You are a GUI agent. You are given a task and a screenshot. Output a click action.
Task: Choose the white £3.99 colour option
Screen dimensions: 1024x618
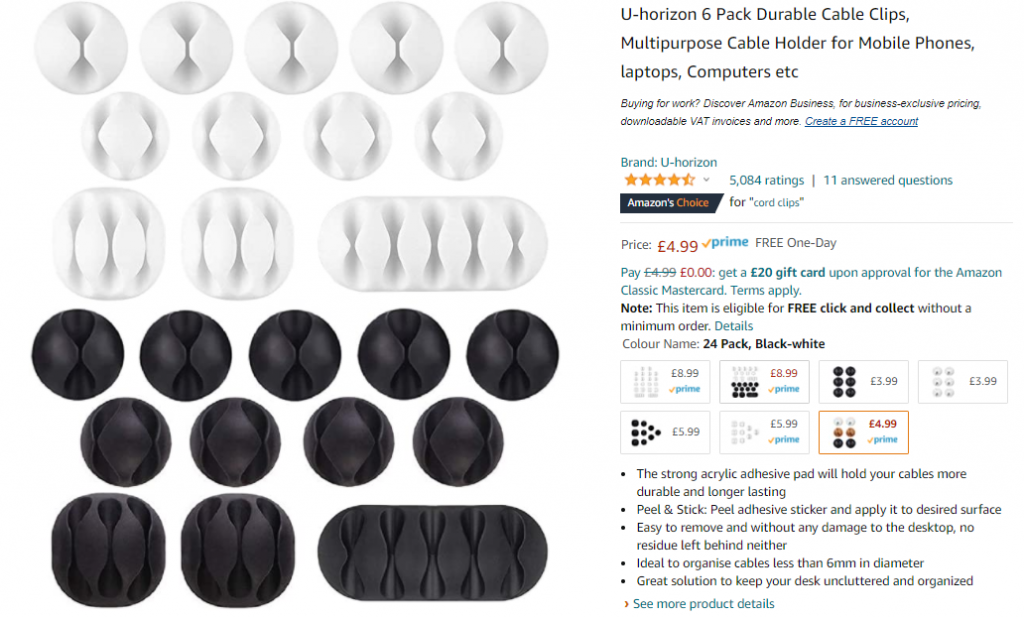point(963,382)
